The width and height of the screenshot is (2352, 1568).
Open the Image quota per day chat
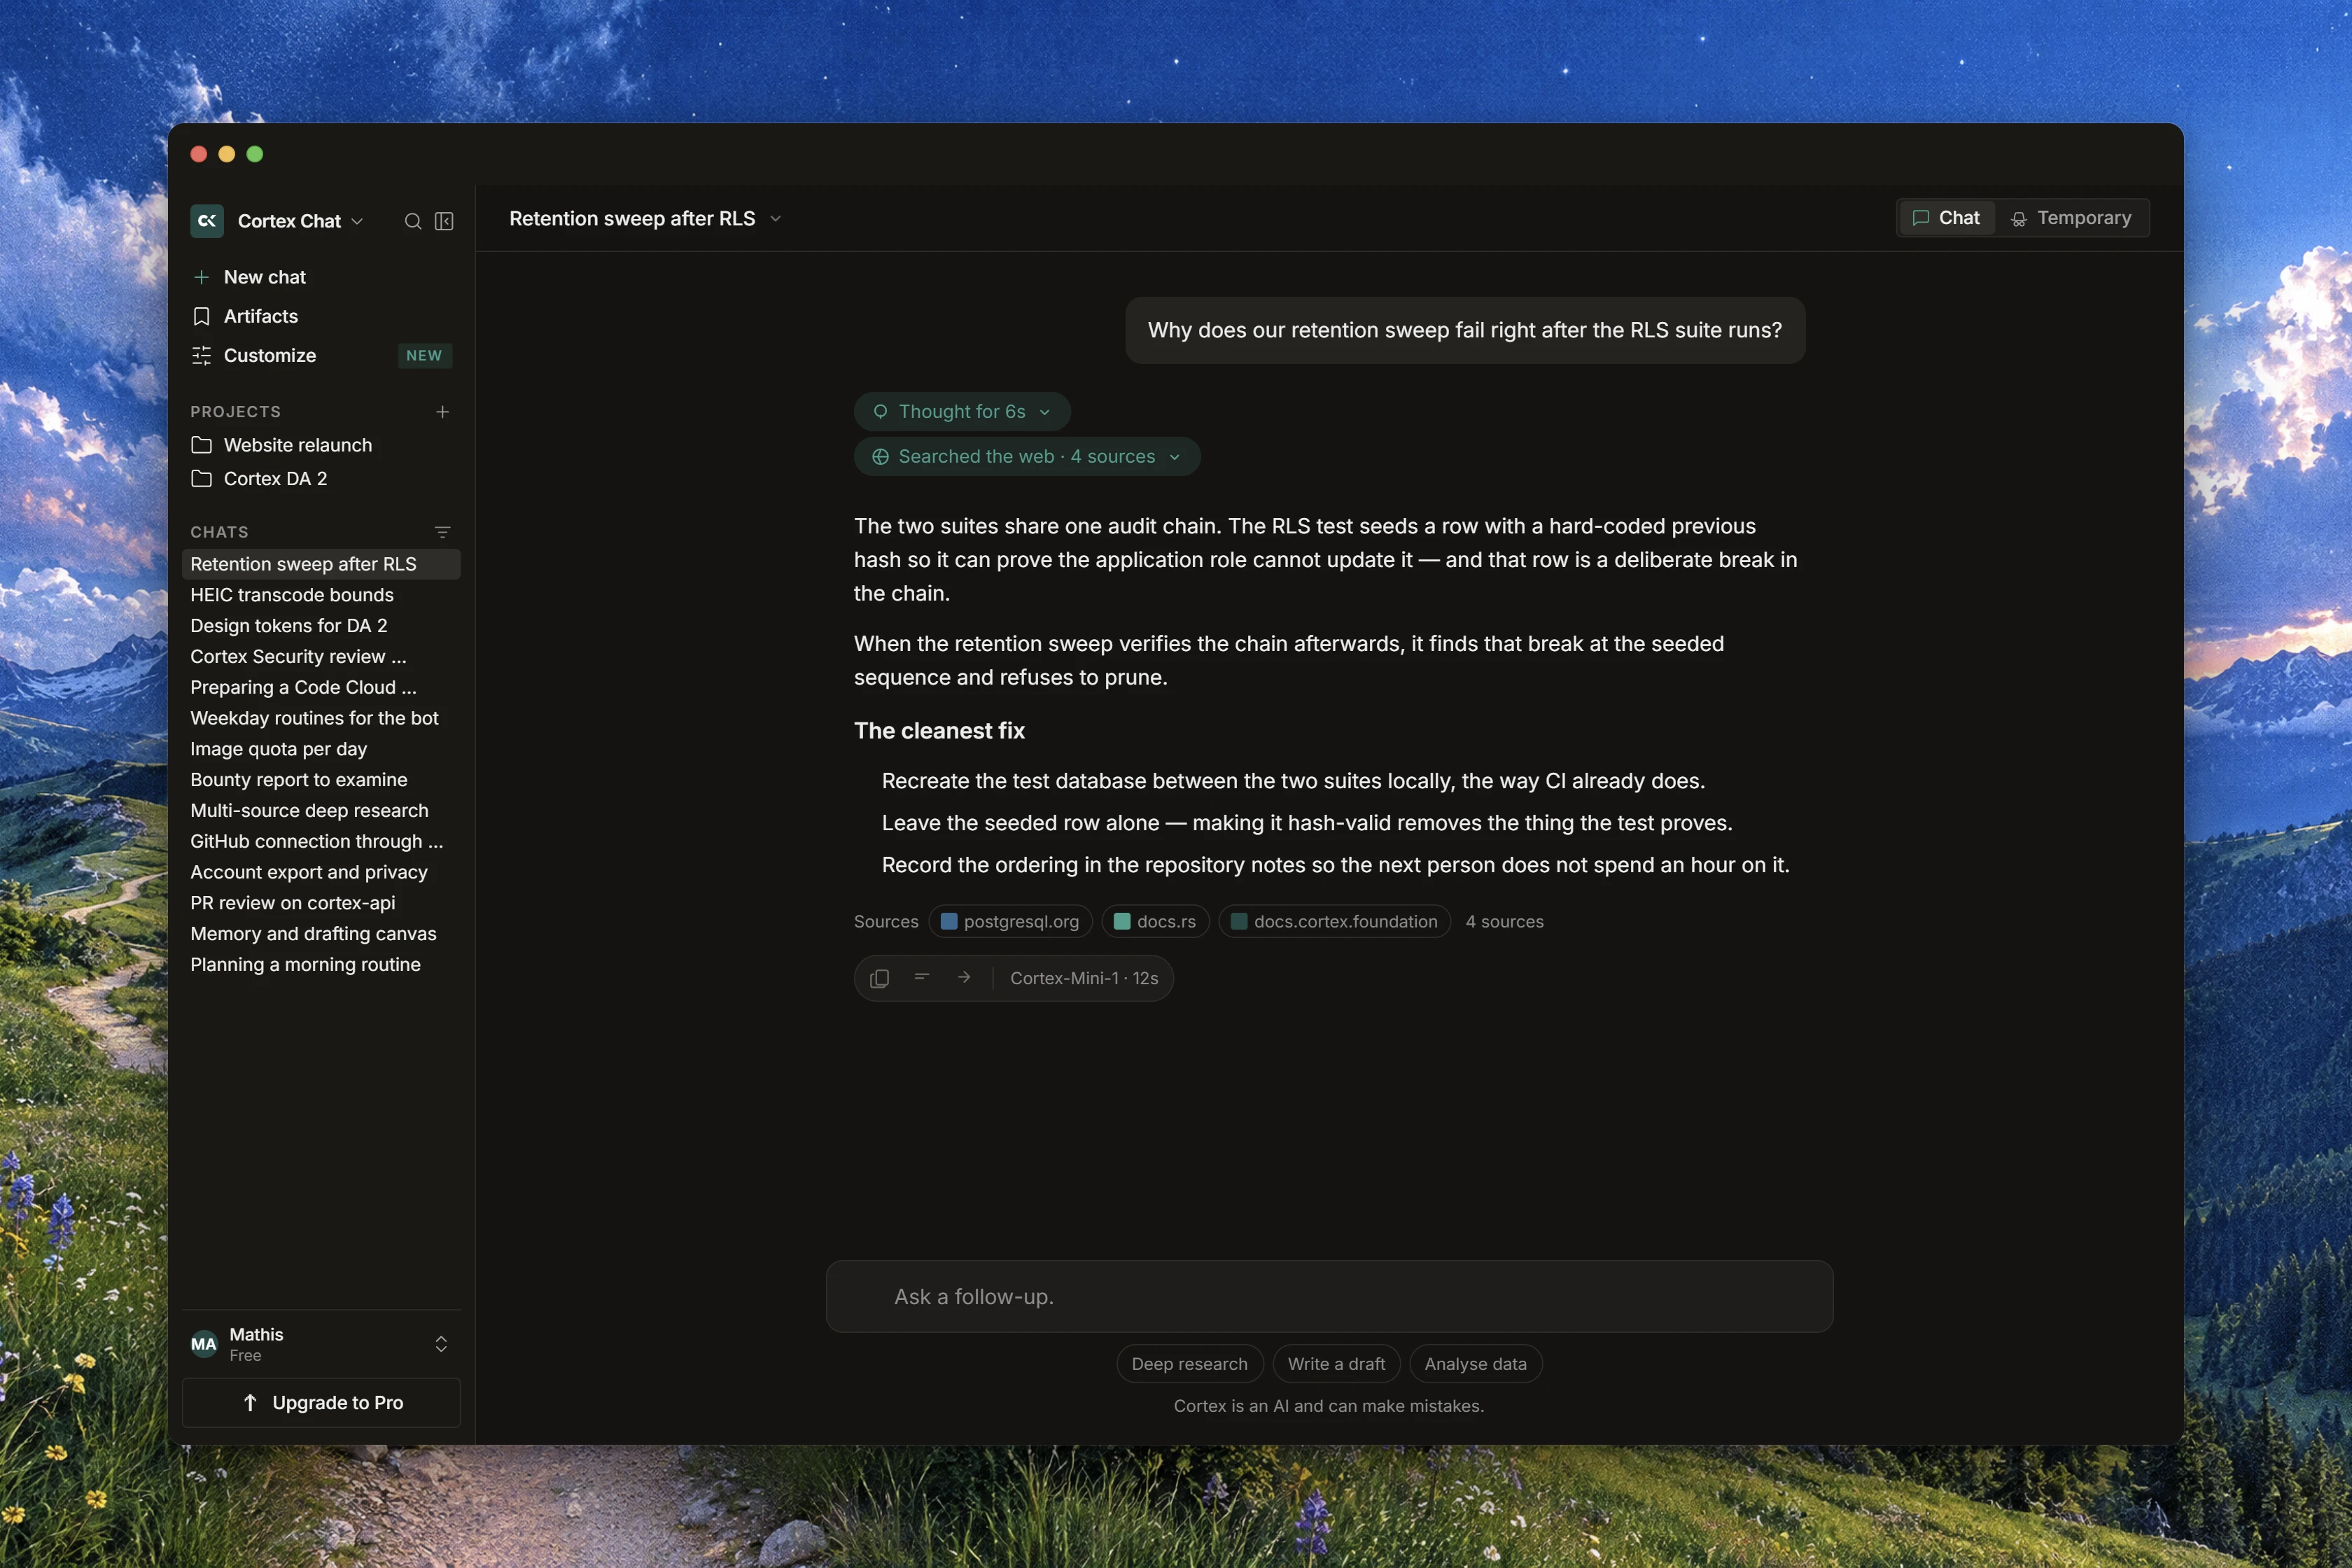tap(321, 749)
